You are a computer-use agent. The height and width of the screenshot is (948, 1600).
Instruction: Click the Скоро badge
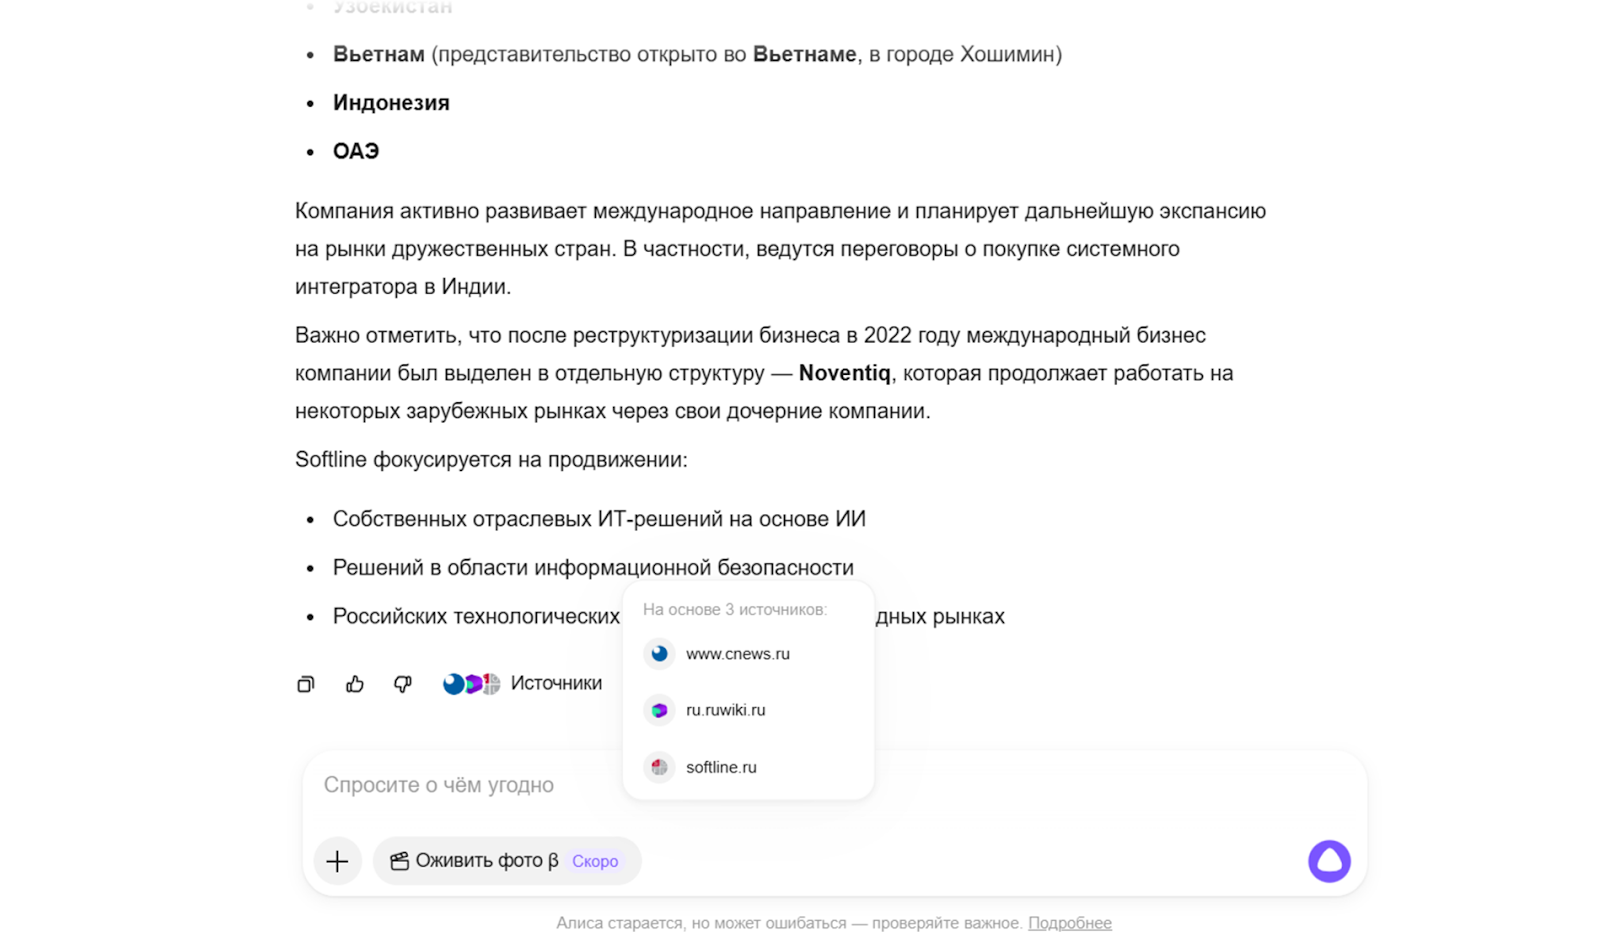click(x=595, y=861)
